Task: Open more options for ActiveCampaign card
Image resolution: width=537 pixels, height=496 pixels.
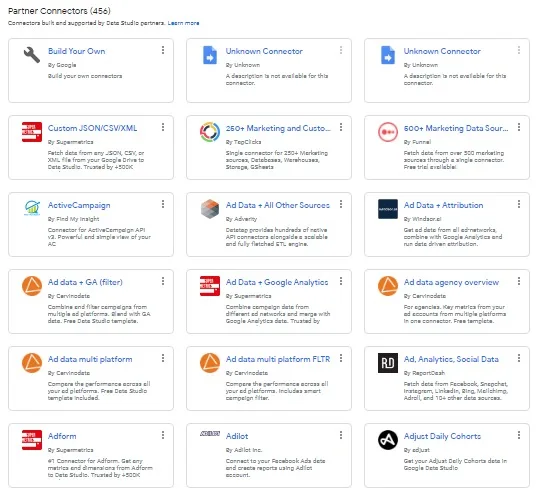Action: [x=163, y=204]
